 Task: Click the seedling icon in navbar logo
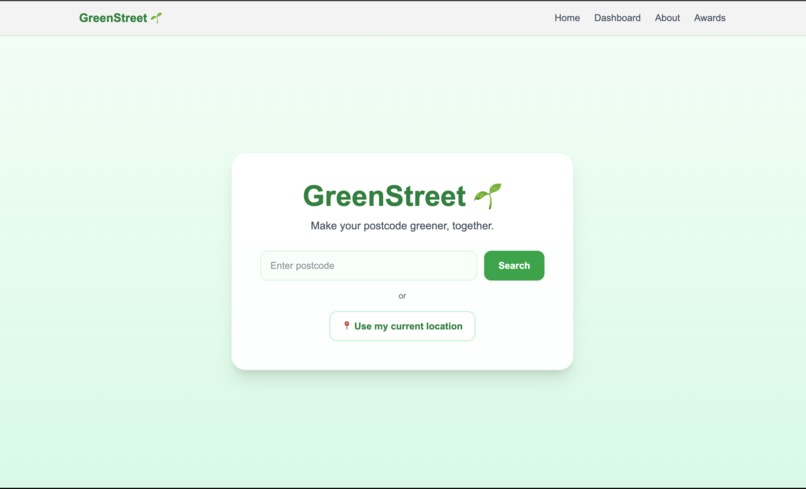click(x=156, y=18)
